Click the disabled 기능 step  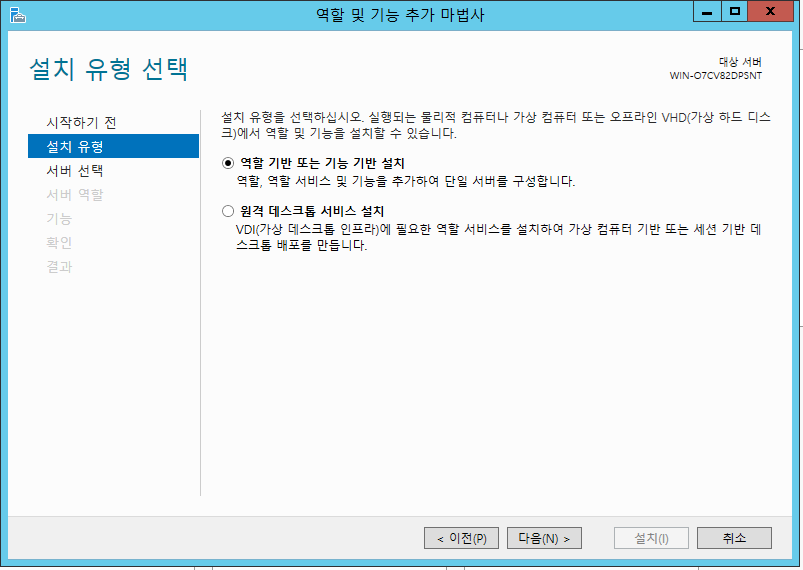tap(59, 219)
